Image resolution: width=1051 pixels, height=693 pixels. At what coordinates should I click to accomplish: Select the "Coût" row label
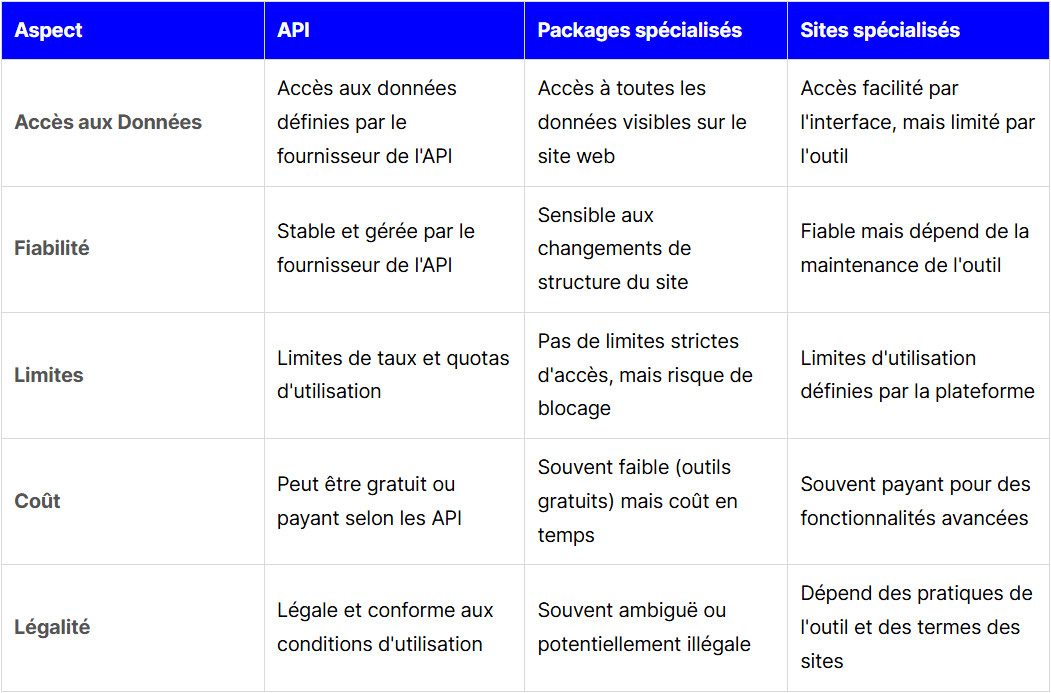click(x=38, y=501)
